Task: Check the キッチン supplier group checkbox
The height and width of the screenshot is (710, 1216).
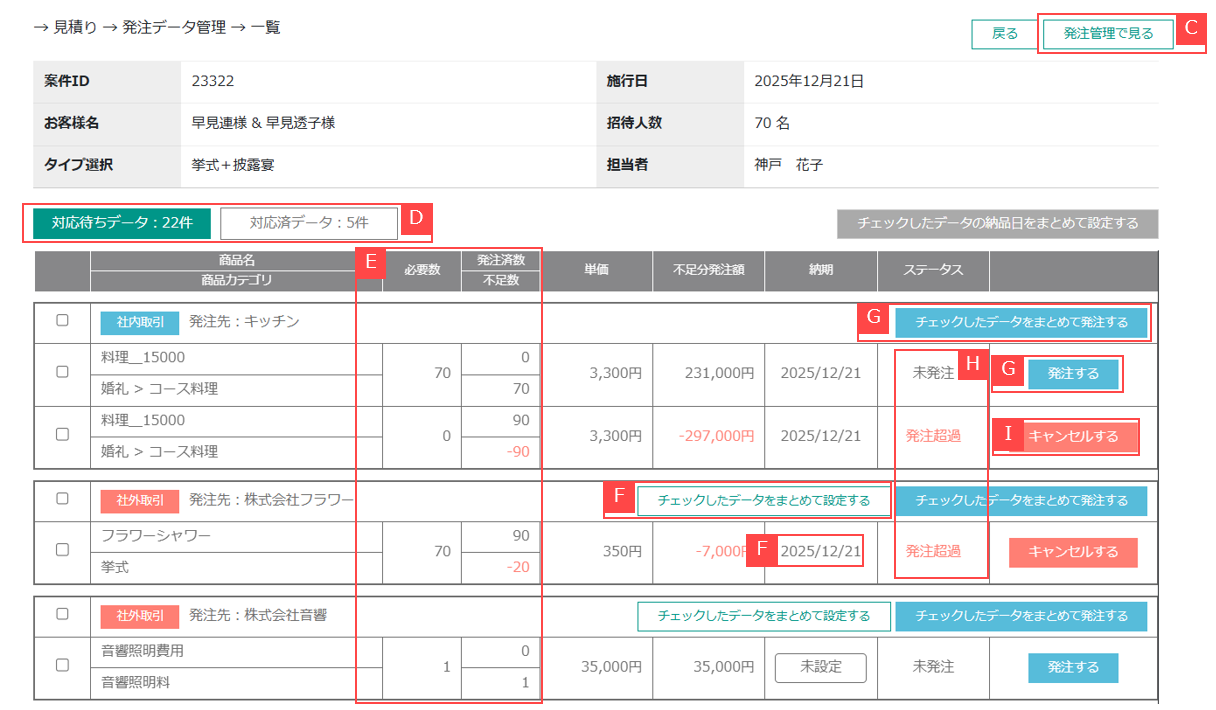Action: pyautogui.click(x=62, y=321)
